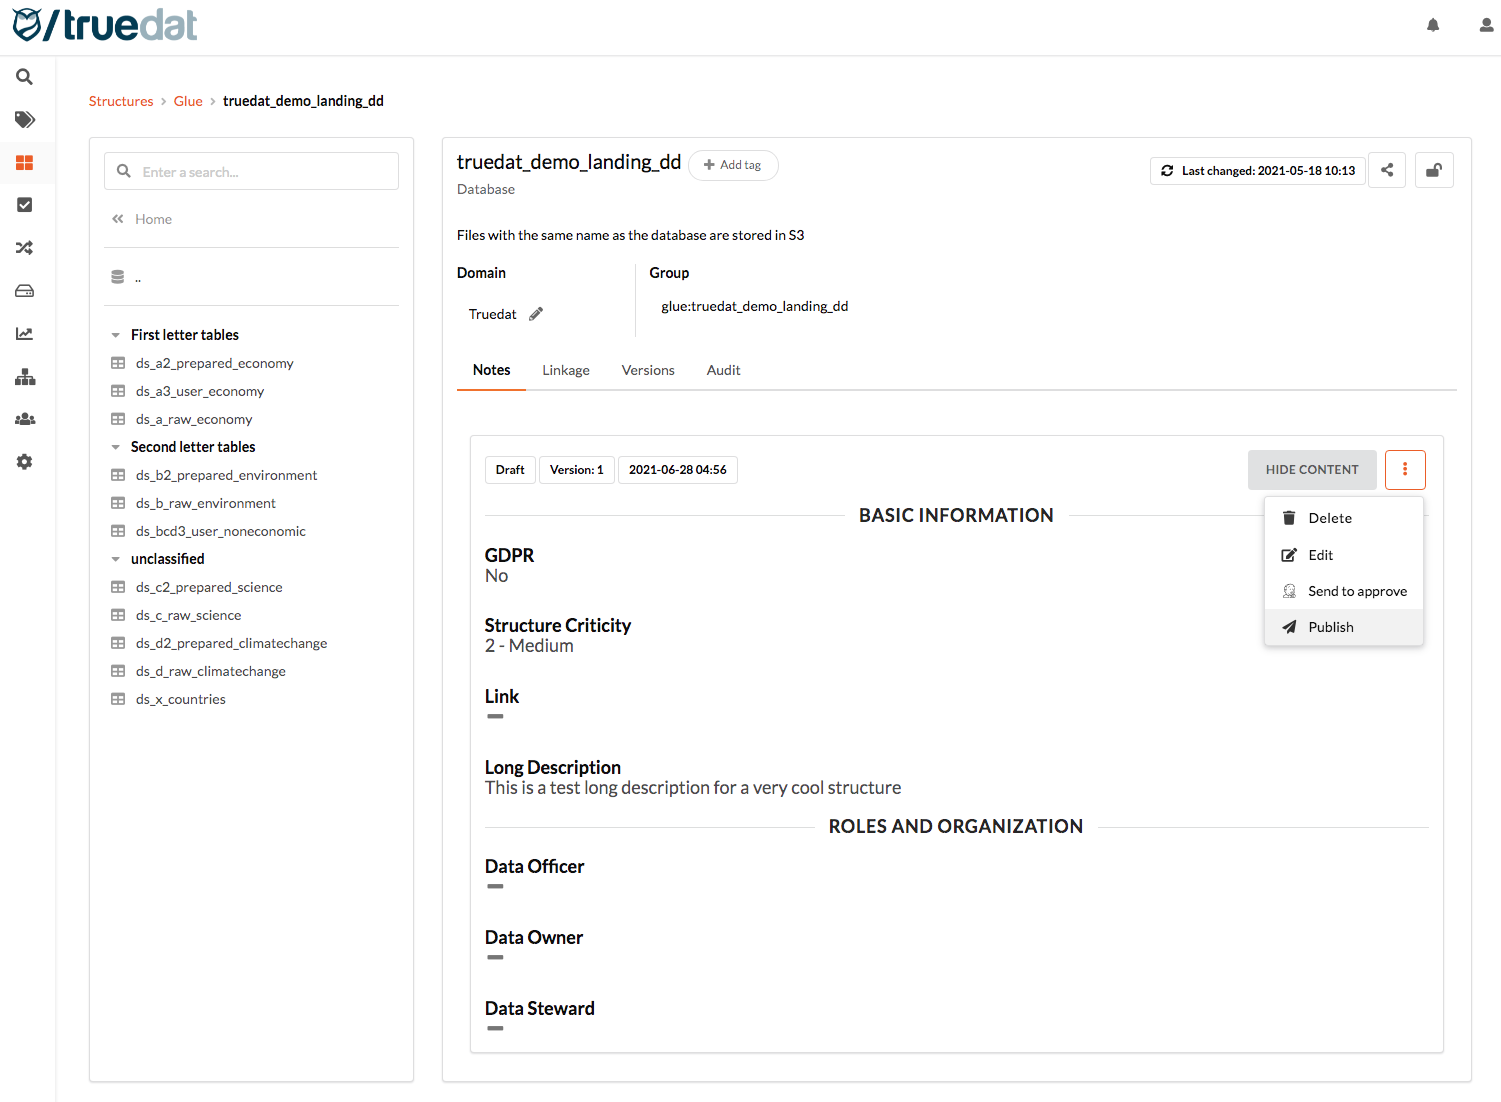
Task: Collapse the Second letter tables group
Action: click(116, 447)
